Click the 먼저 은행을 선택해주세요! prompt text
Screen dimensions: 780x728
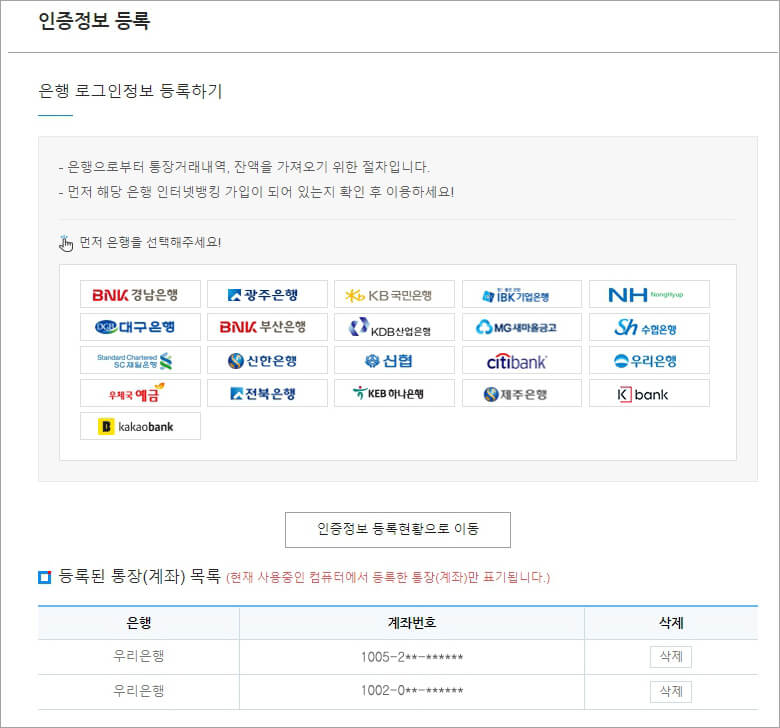(150, 242)
